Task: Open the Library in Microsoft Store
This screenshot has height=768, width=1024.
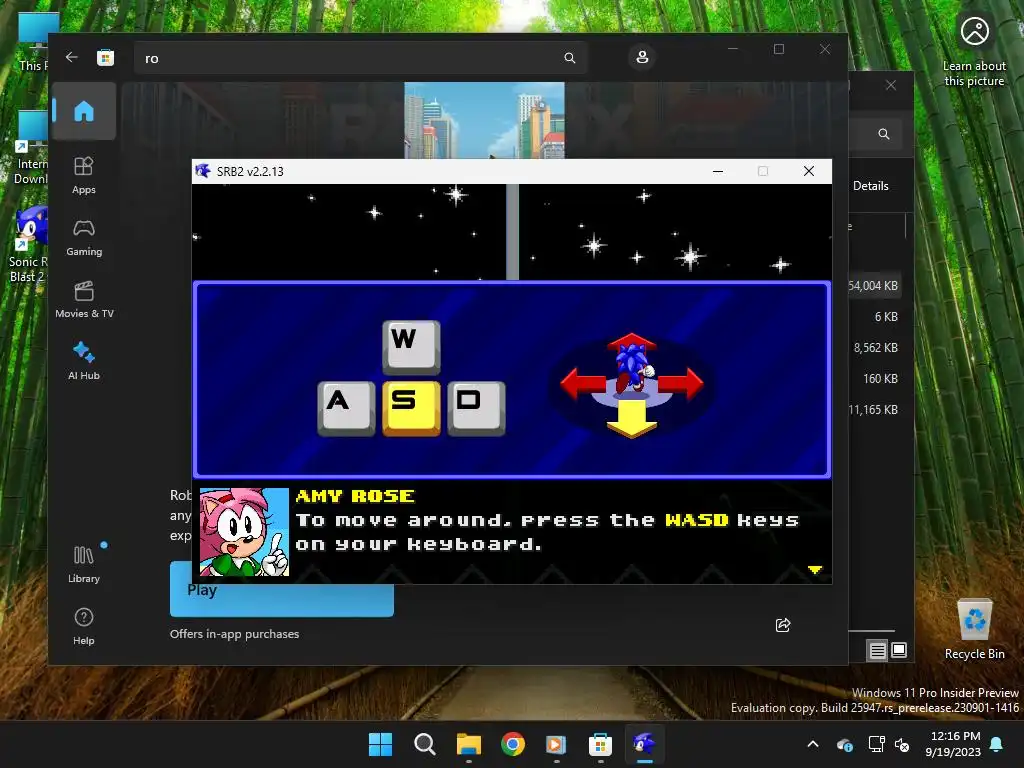Action: pyautogui.click(x=84, y=564)
